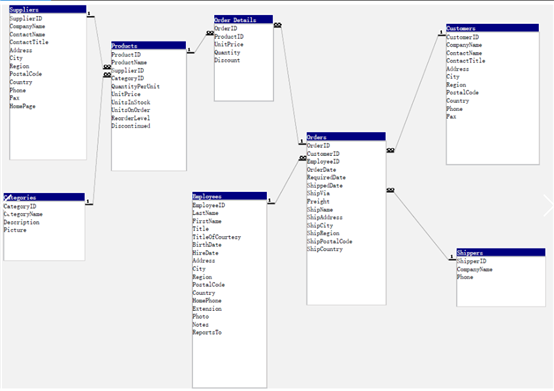Viewport: 554px width, 391px height.
Task: Click CustomerID field in Customers table
Action: point(463,37)
